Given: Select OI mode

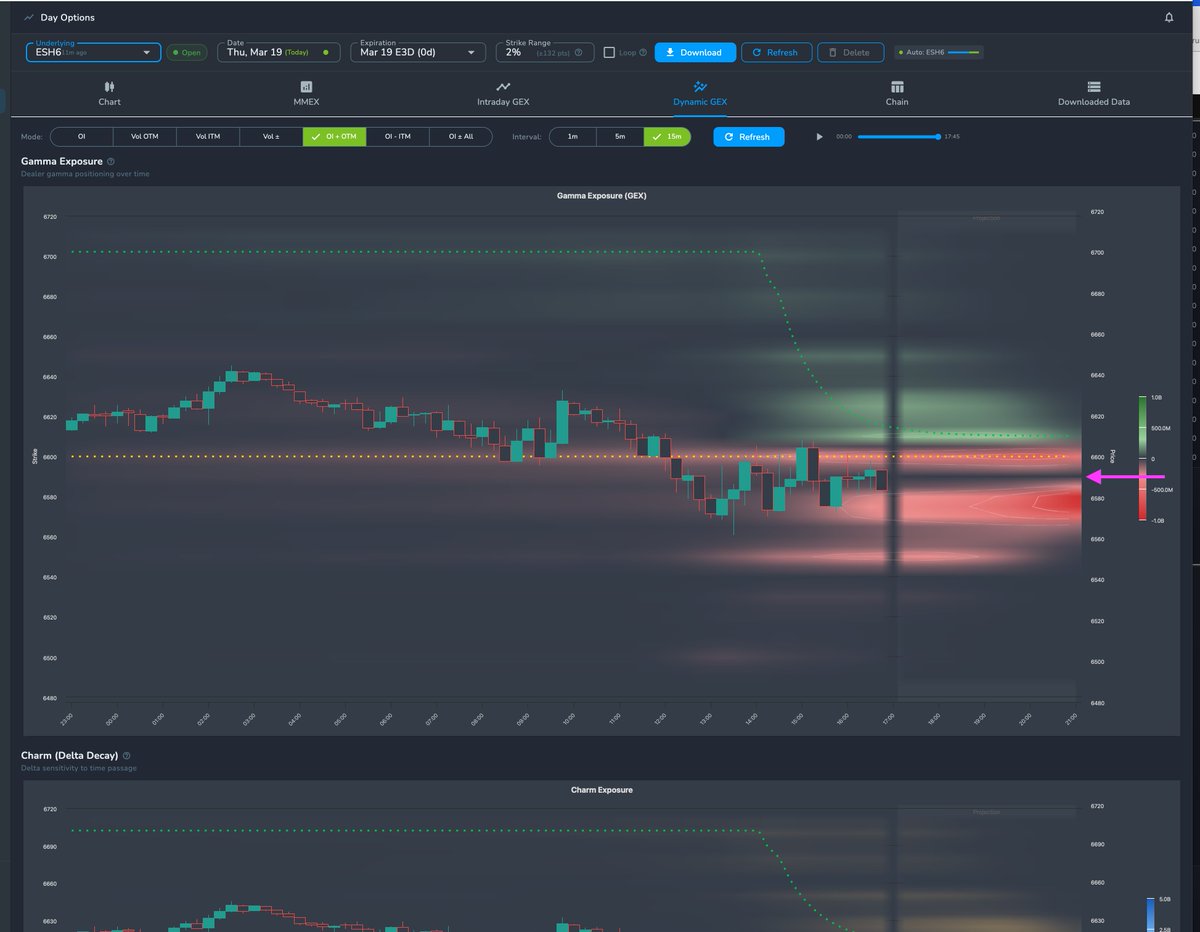Looking at the screenshot, I should coord(82,137).
